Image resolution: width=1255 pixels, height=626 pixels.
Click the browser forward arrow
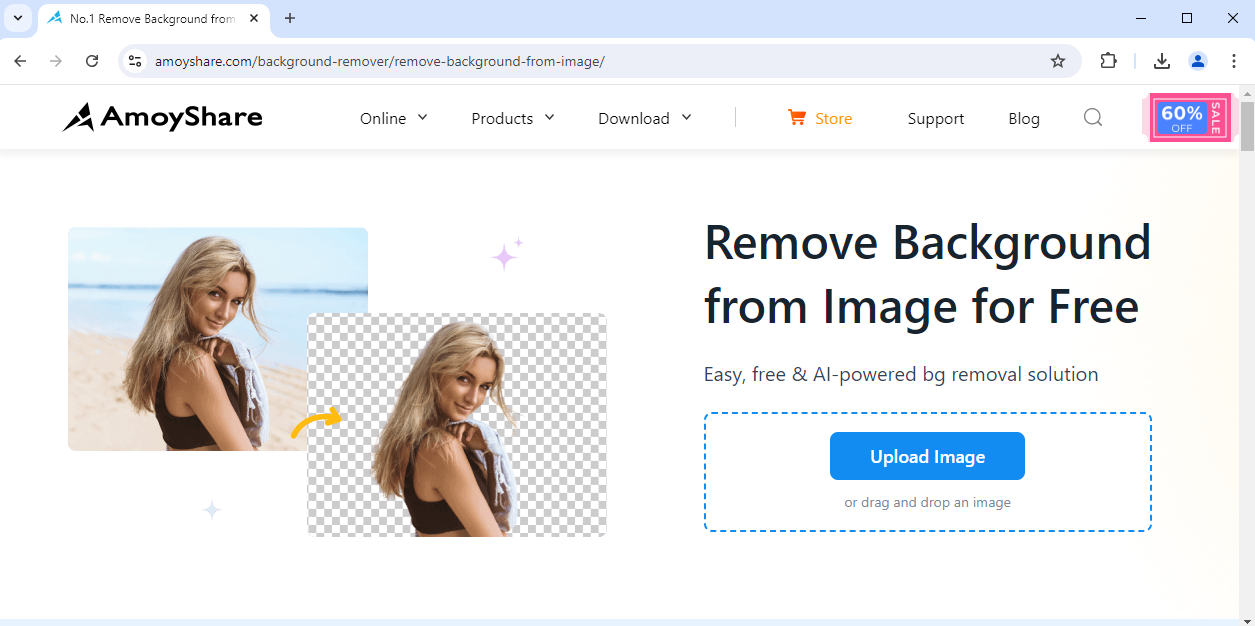[56, 61]
